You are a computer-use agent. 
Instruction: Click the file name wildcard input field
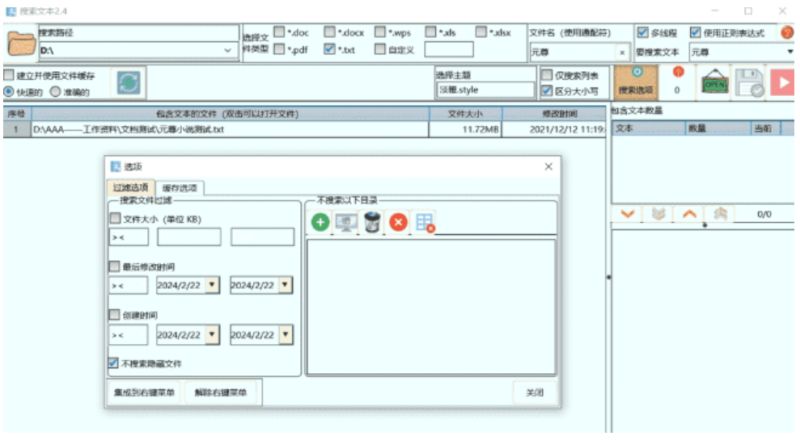point(573,52)
